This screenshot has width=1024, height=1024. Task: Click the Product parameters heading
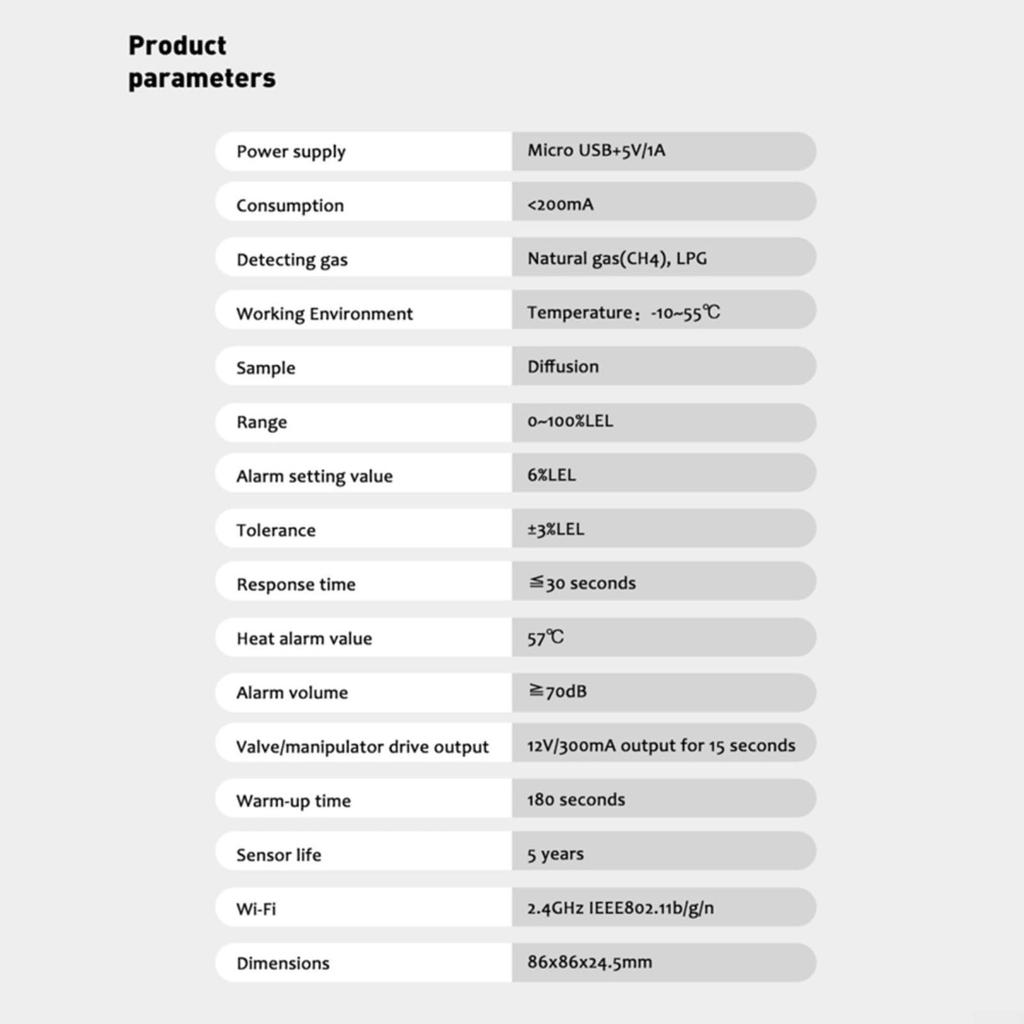(201, 62)
